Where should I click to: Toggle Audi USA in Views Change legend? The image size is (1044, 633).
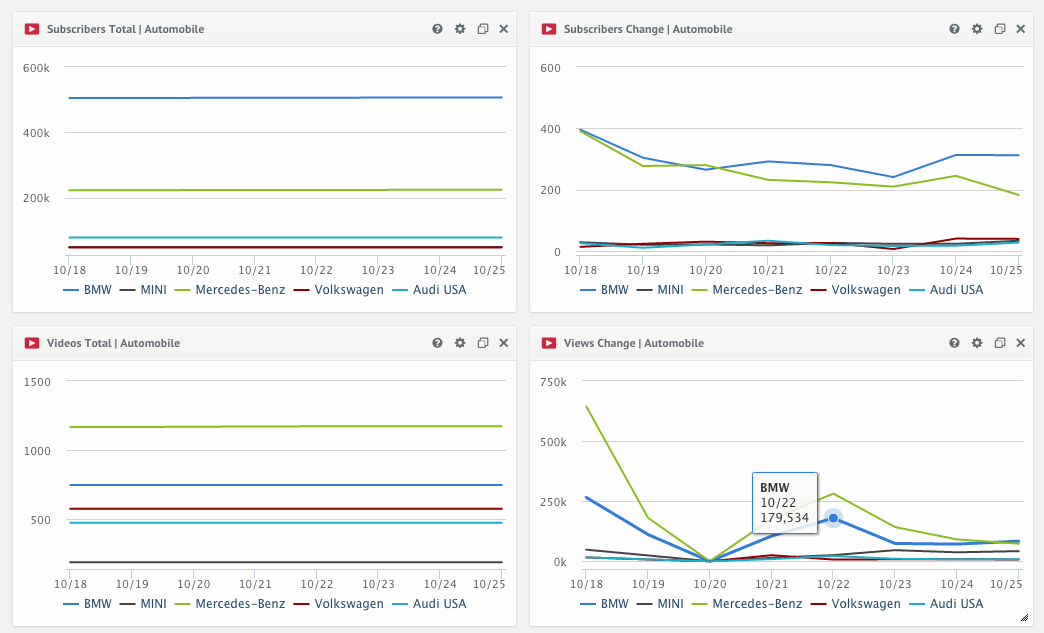(x=946, y=604)
